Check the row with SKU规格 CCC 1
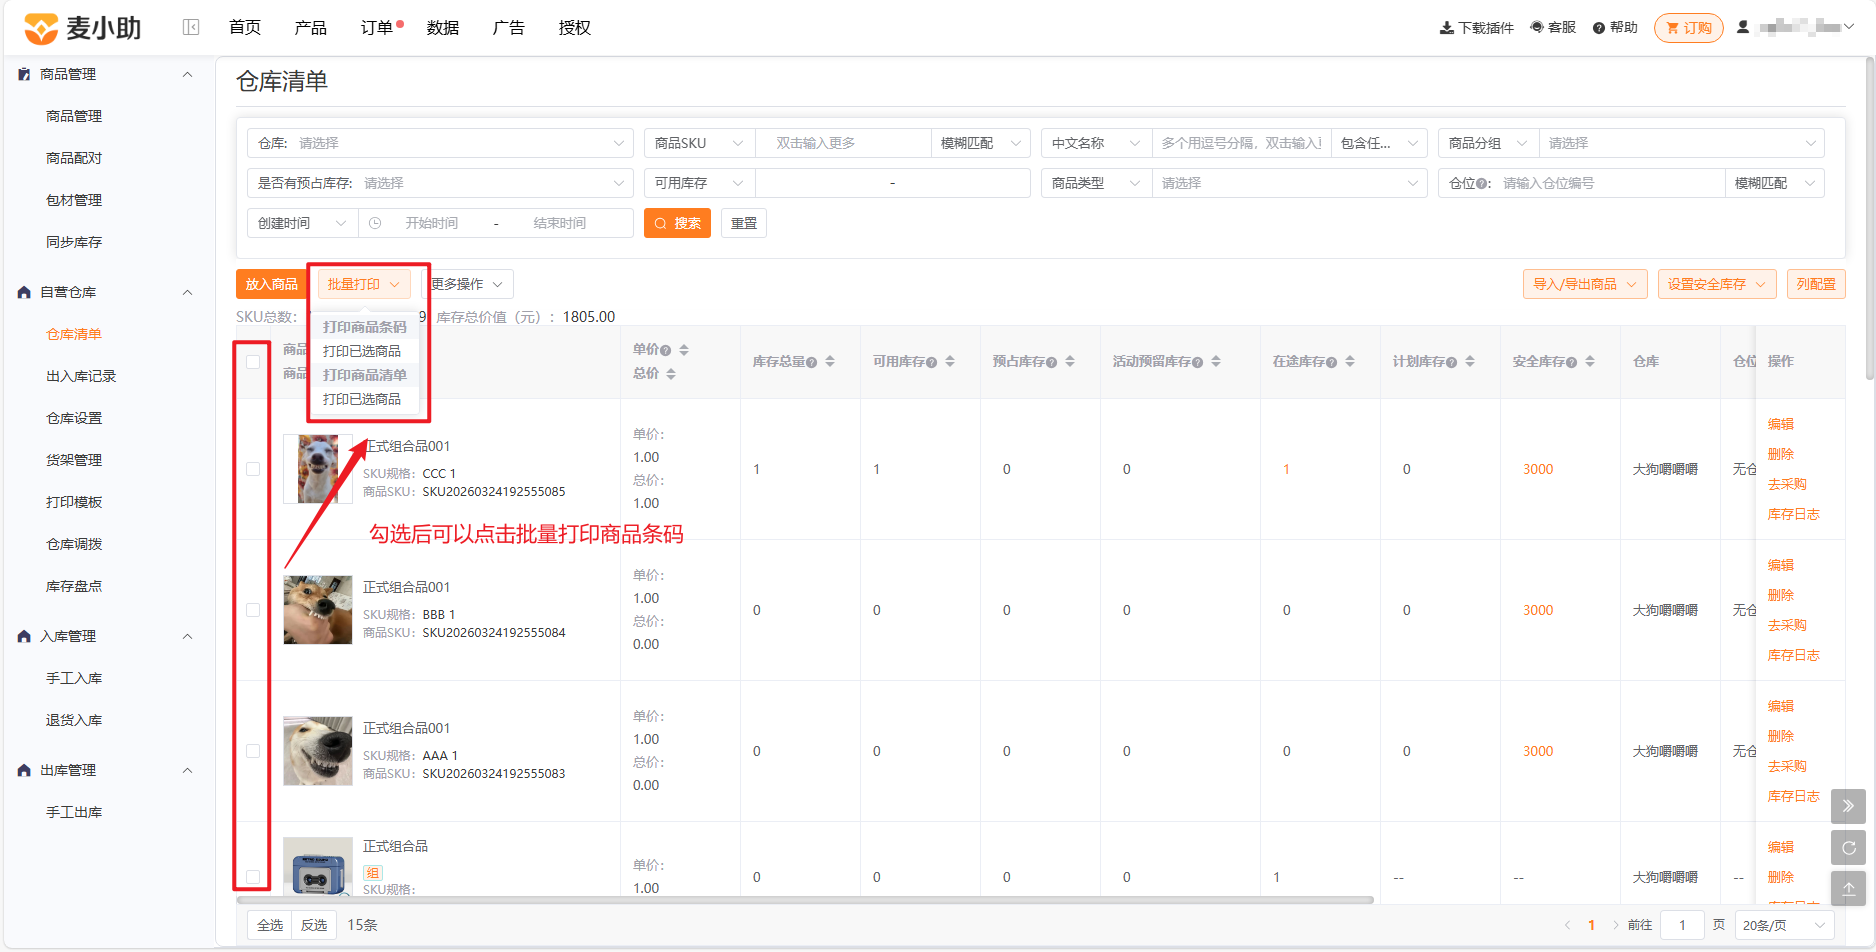The height and width of the screenshot is (952, 1876). [x=253, y=469]
